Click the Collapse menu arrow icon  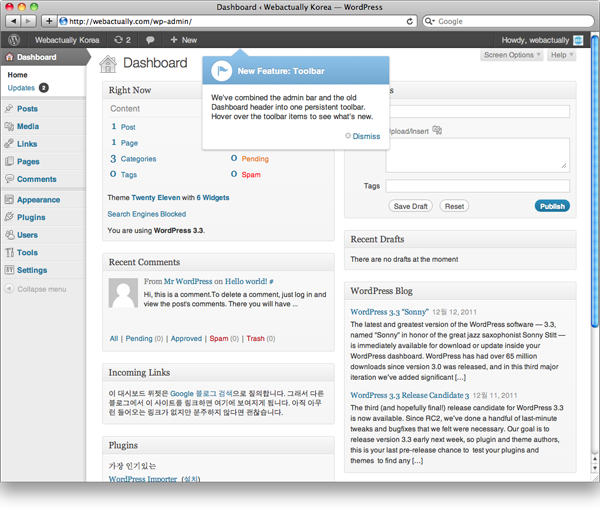[9, 289]
